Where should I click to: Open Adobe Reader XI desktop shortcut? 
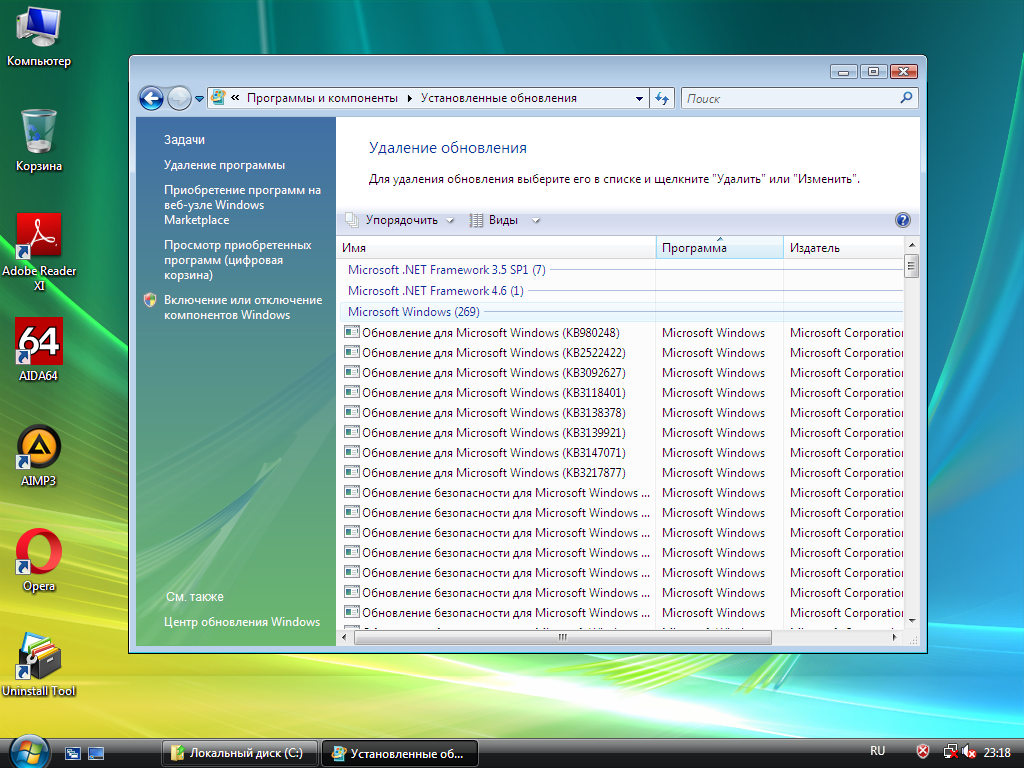coord(39,236)
